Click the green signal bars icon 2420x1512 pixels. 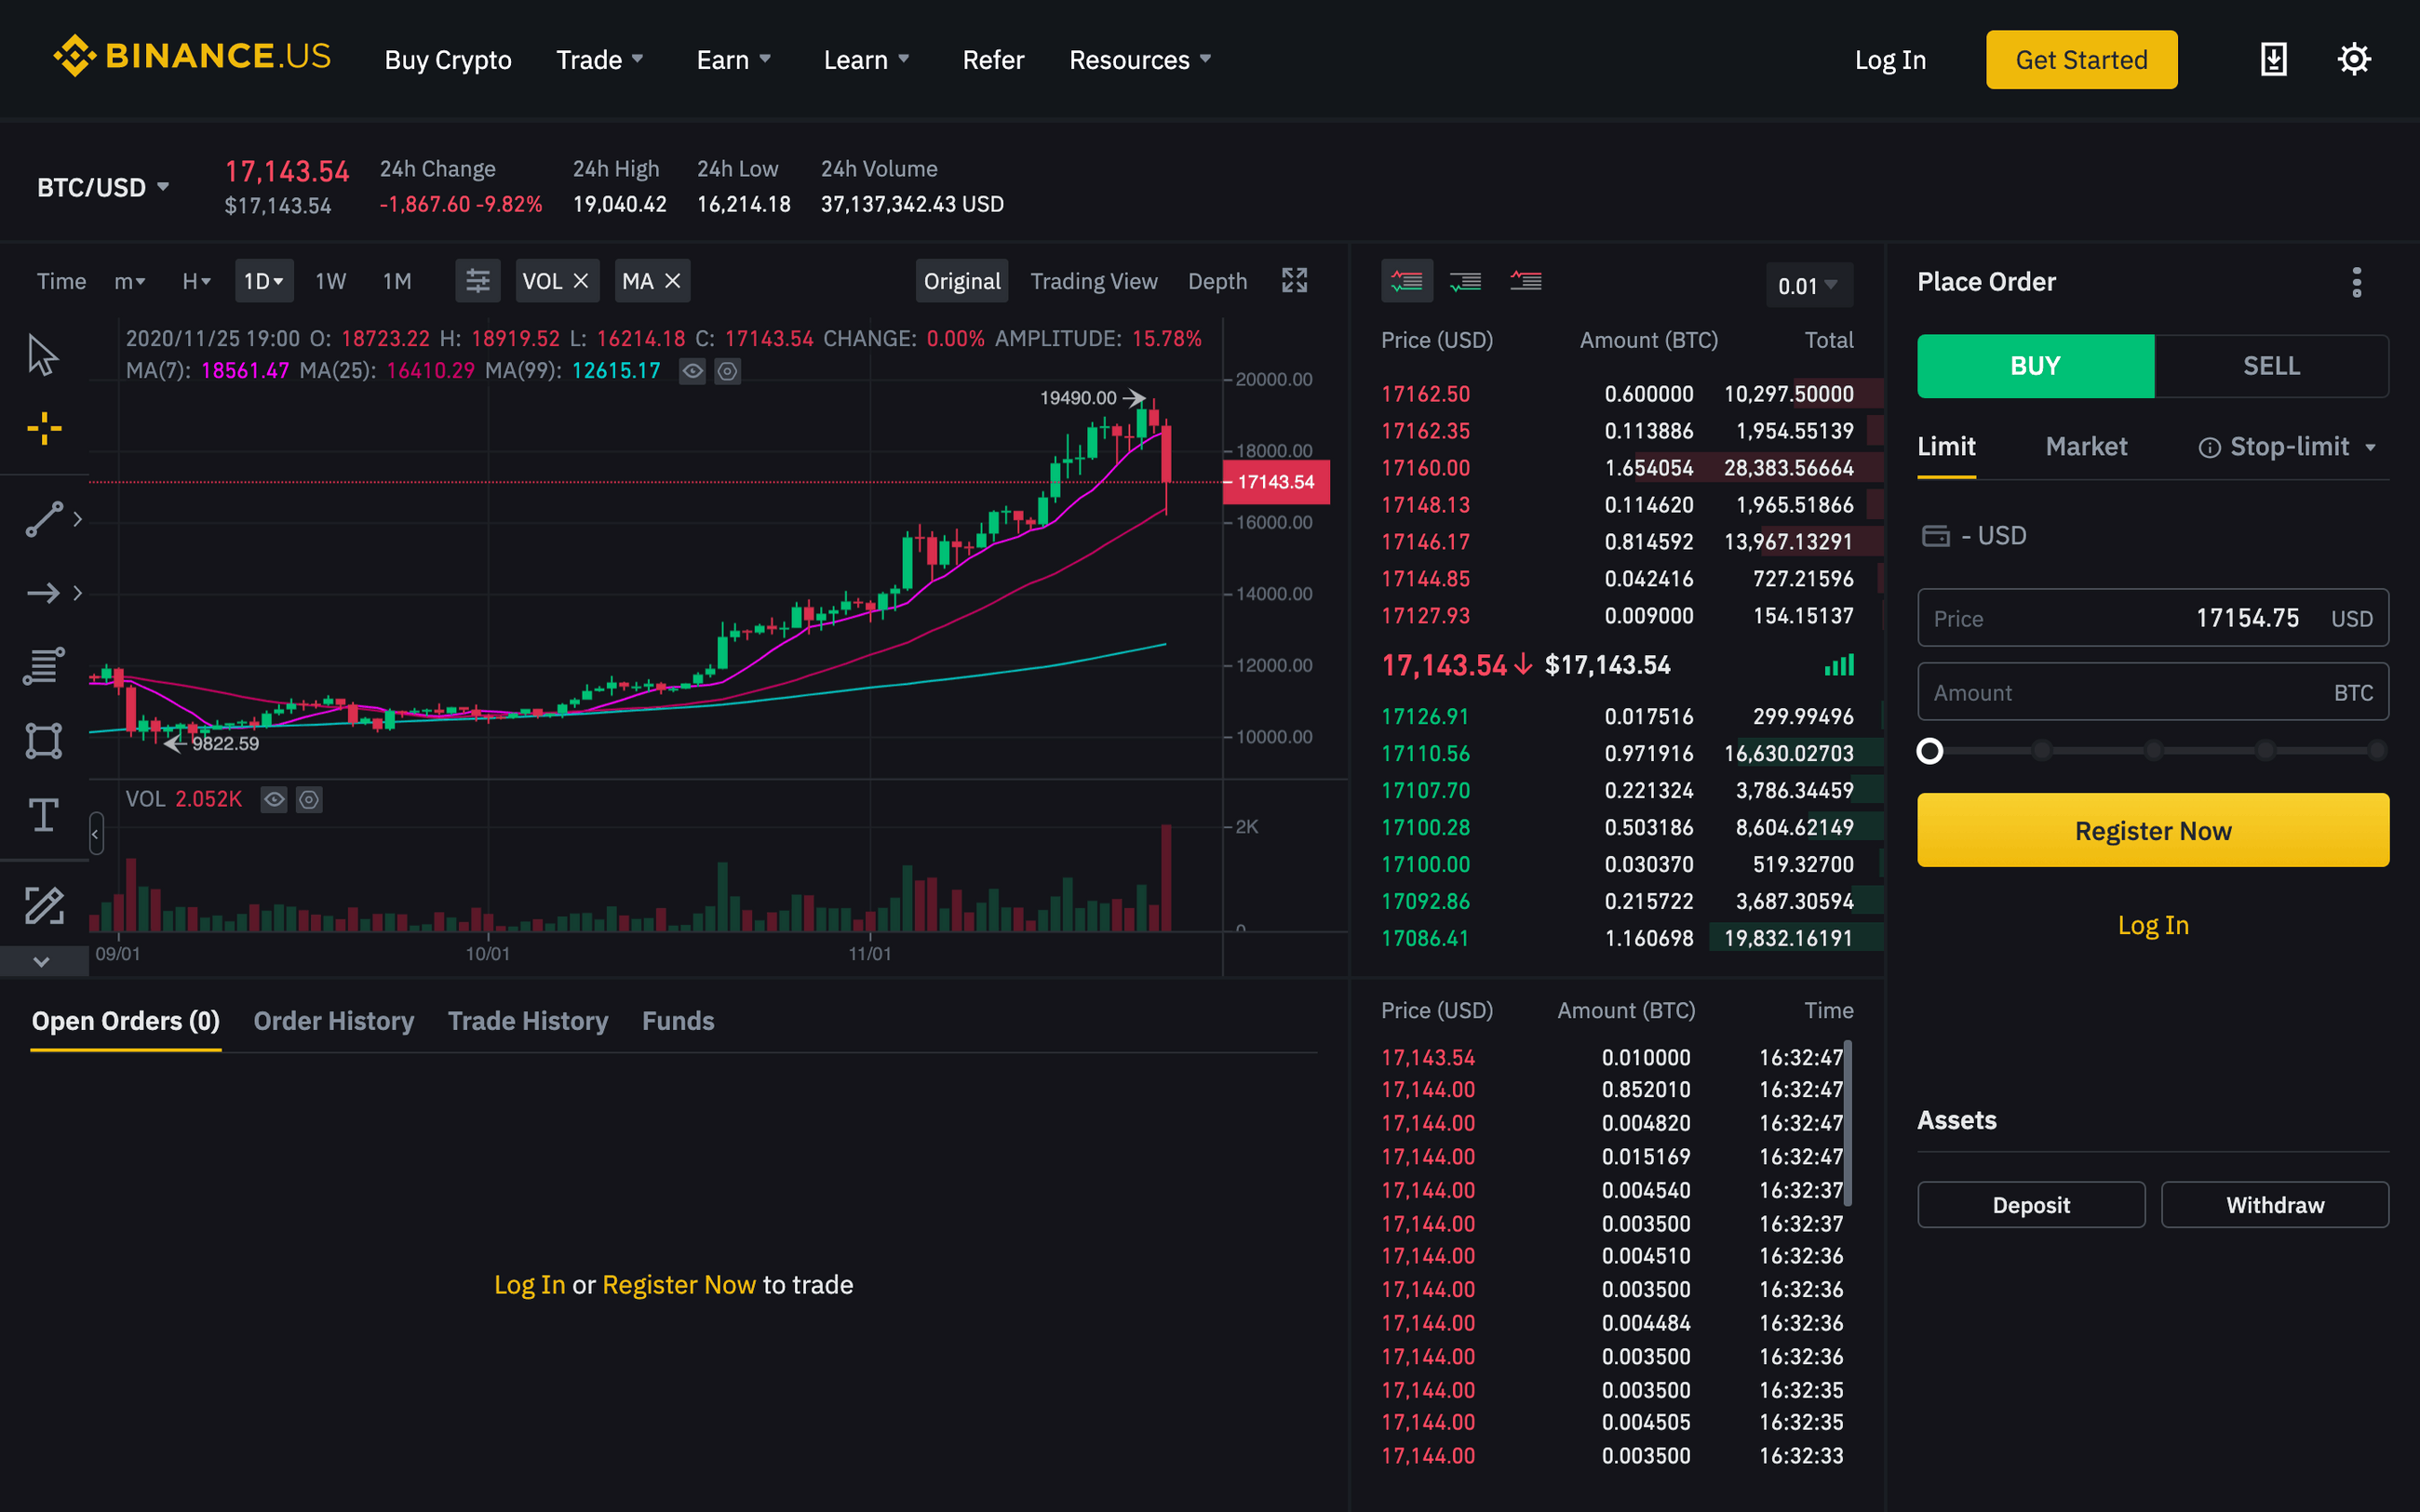pyautogui.click(x=1839, y=665)
